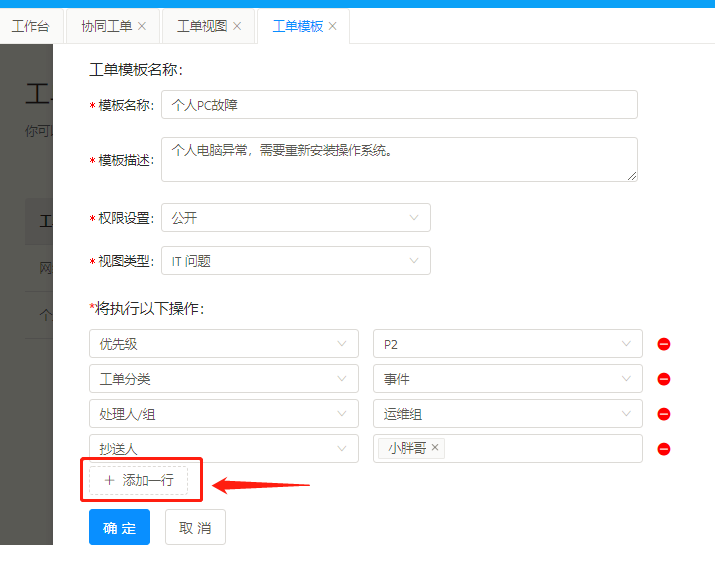The width and height of the screenshot is (715, 574).
Task: Open the 优先级 field selector dropdown
Action: point(223,344)
